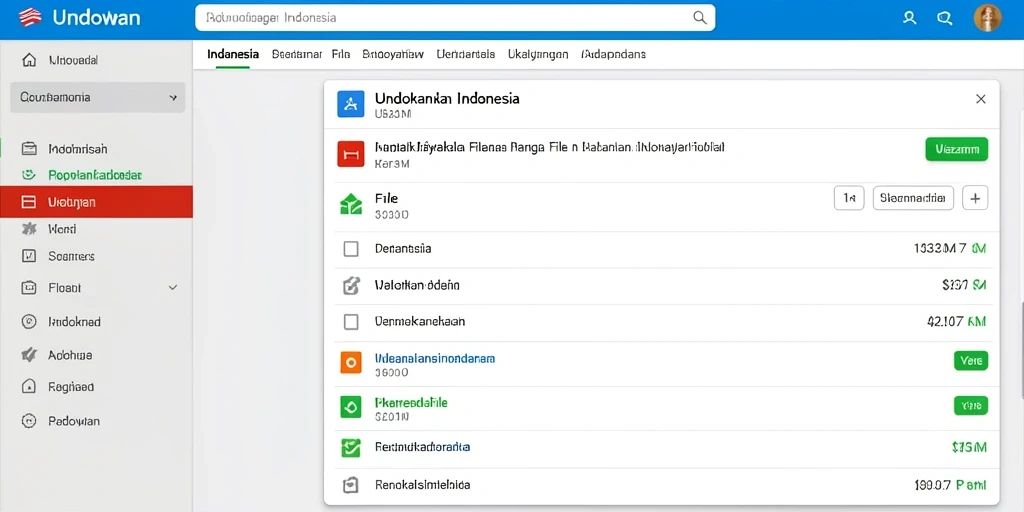Select the Uerdartsia tab
This screenshot has height=512, width=1024.
(466, 55)
